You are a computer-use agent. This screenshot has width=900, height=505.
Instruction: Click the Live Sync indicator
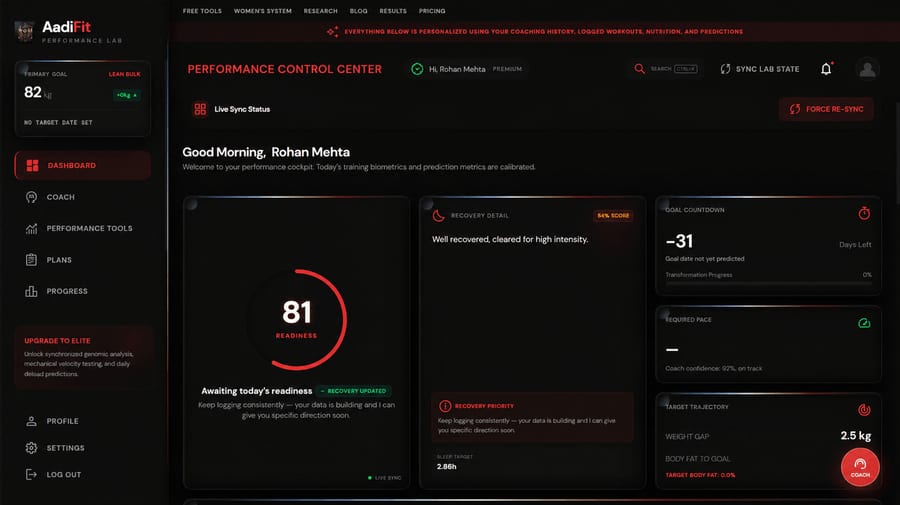coord(385,477)
